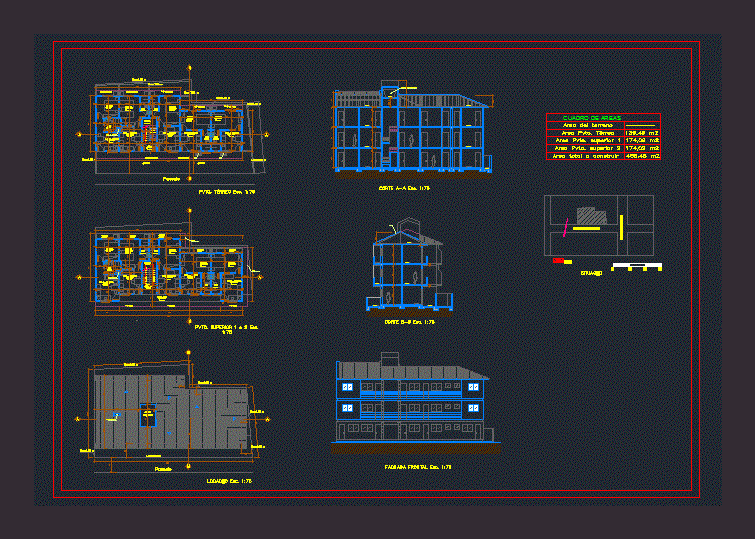Select the hatched building block on site plan

click(x=591, y=214)
